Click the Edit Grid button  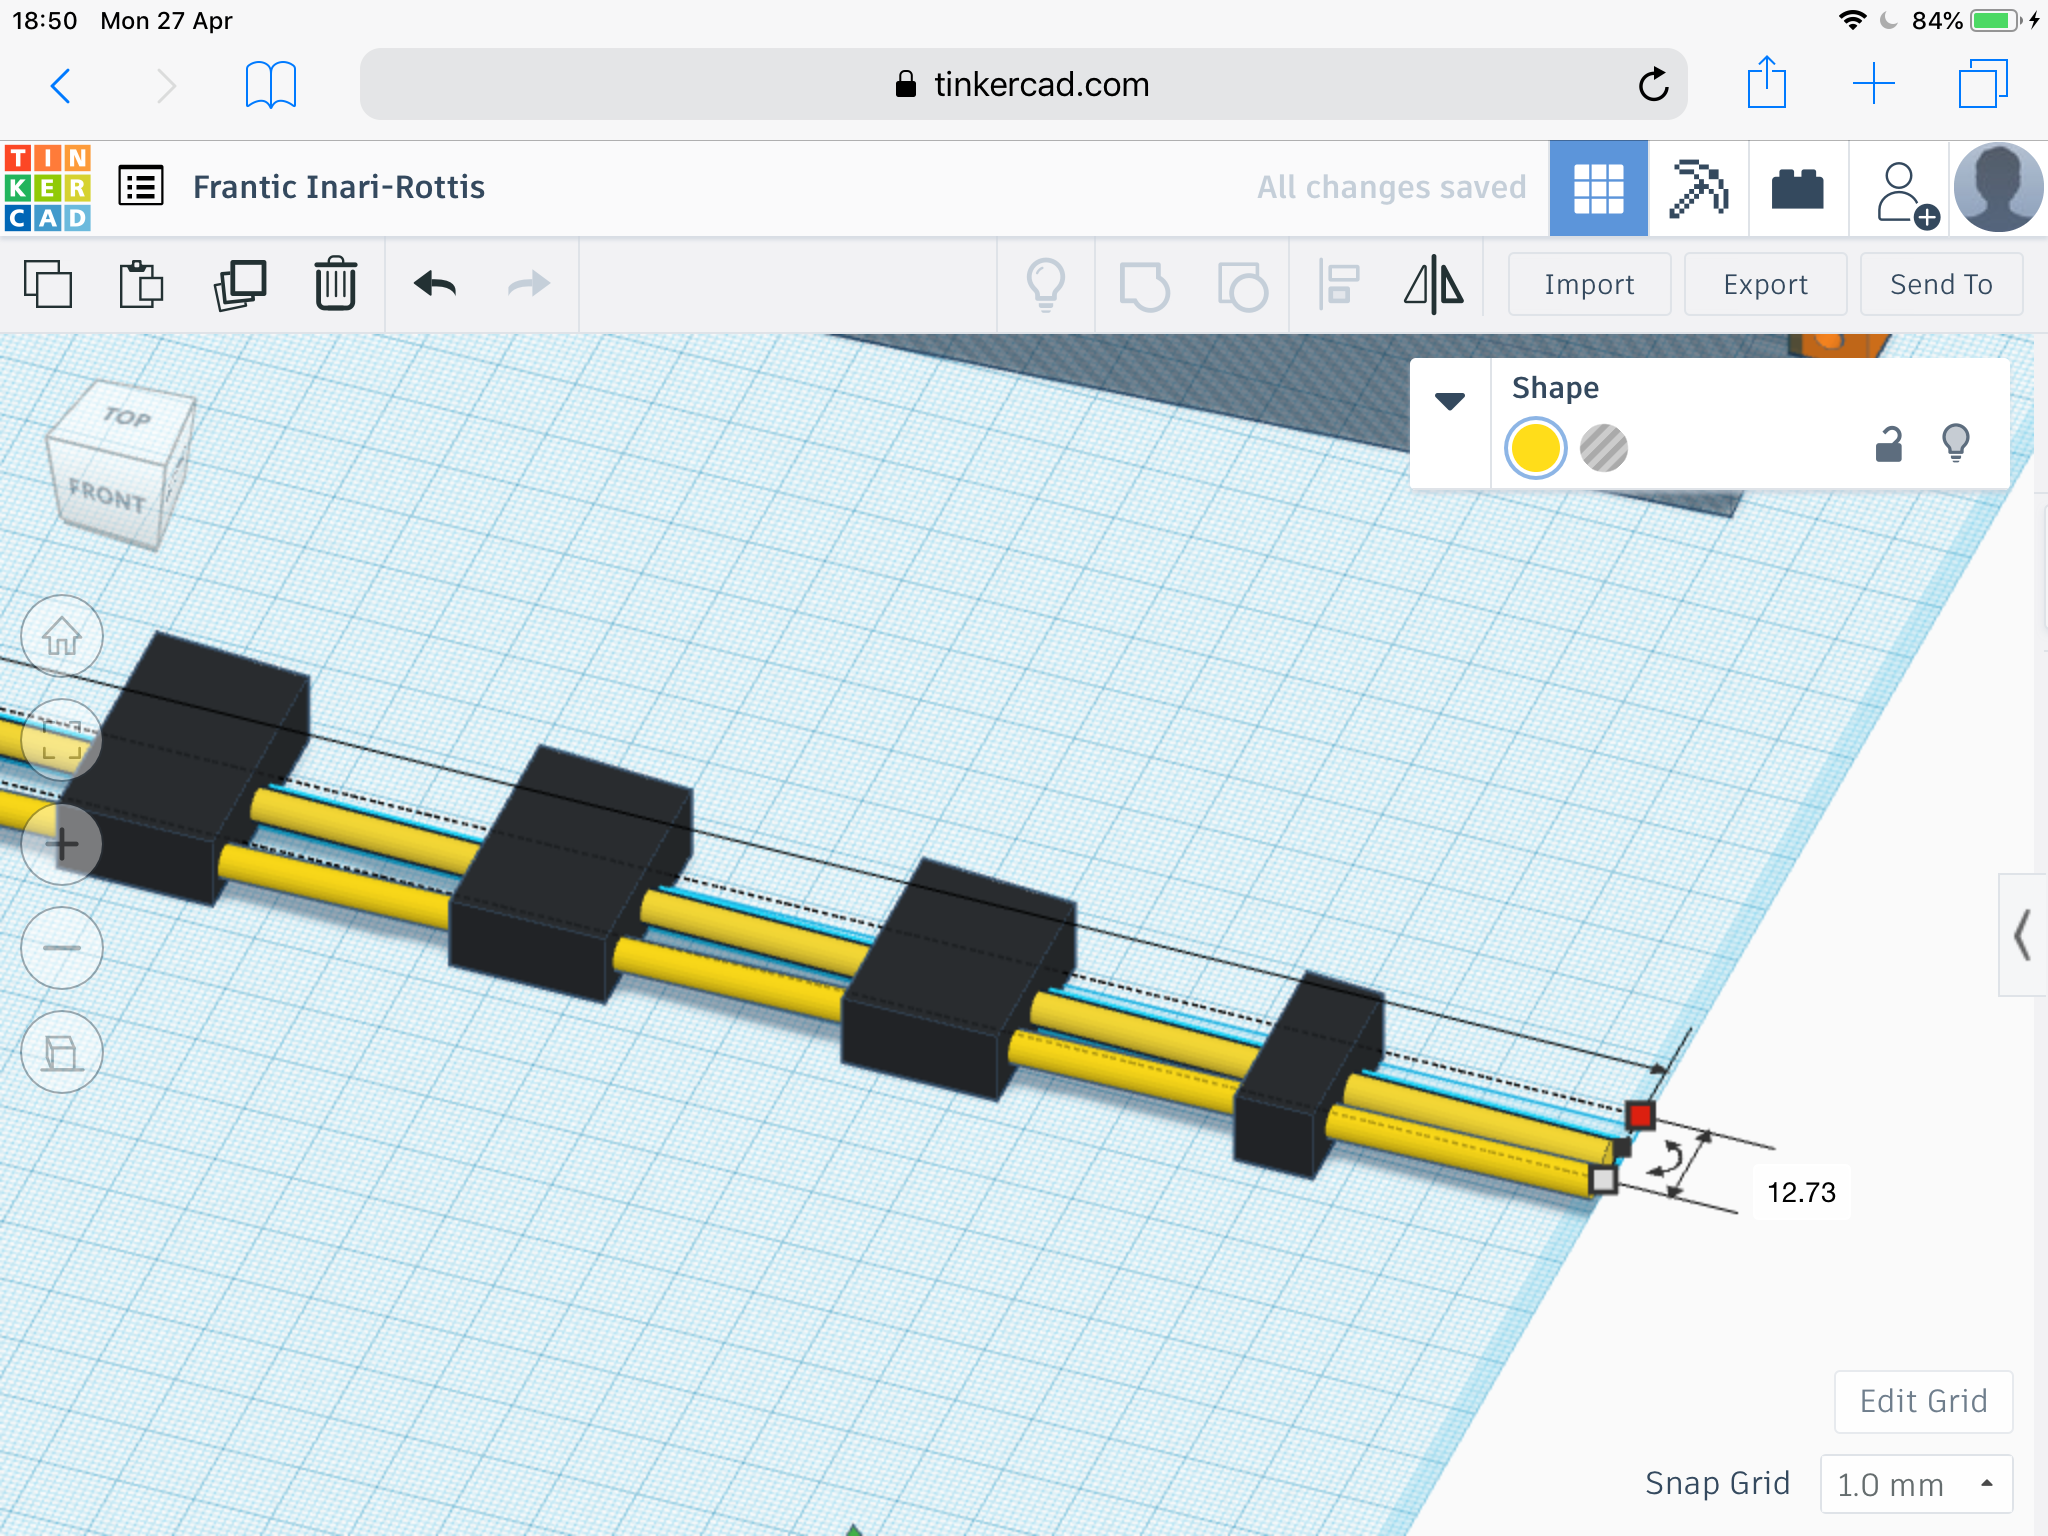[x=1923, y=1401]
